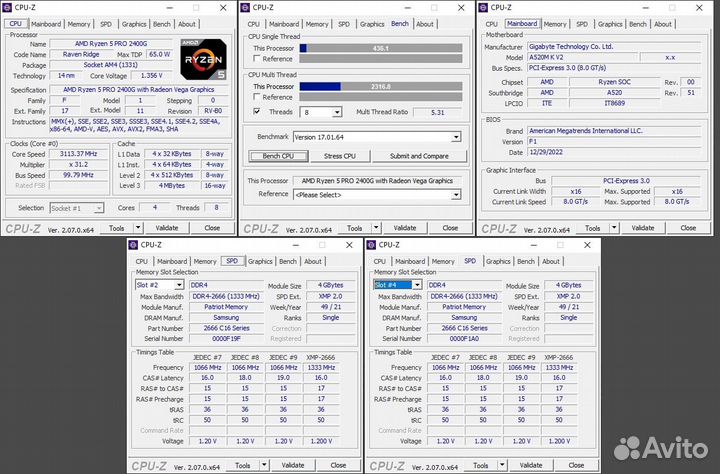Image resolution: width=720 pixels, height=474 pixels.
Task: Click Tools button in the Bench window
Action: coord(354,228)
